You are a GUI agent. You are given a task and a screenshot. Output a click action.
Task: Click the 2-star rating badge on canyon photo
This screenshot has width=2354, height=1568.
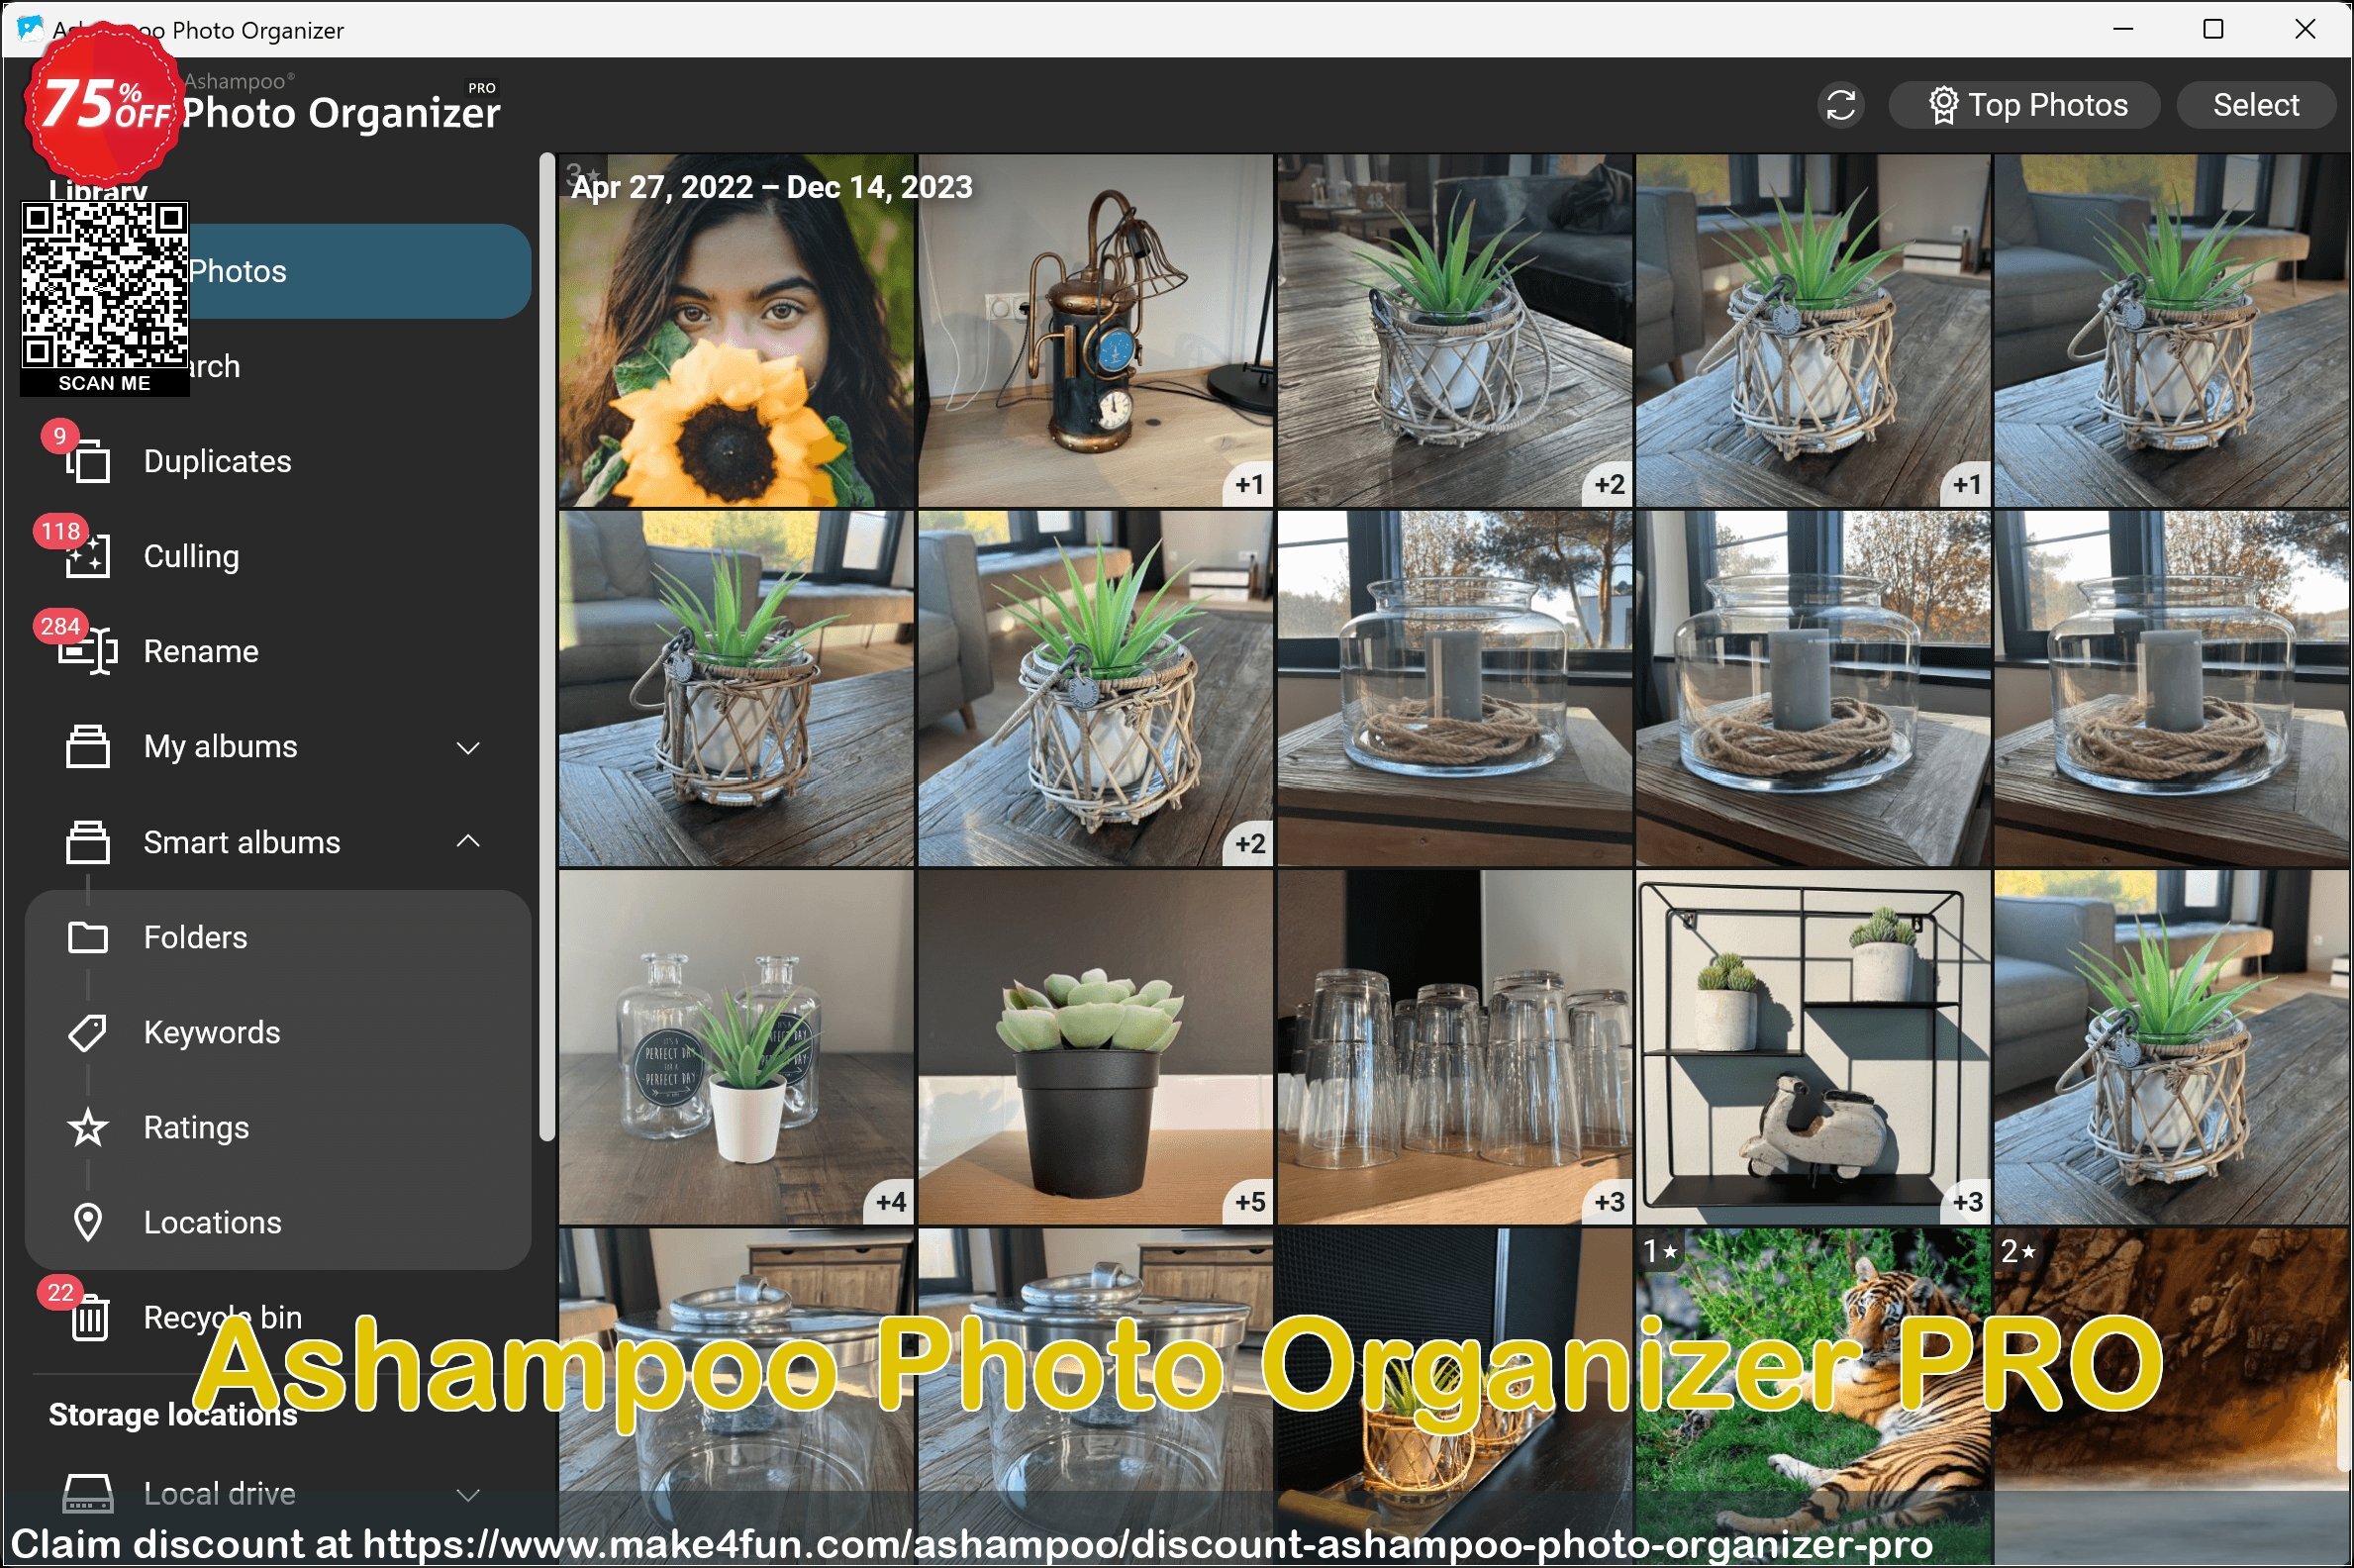click(2018, 1251)
